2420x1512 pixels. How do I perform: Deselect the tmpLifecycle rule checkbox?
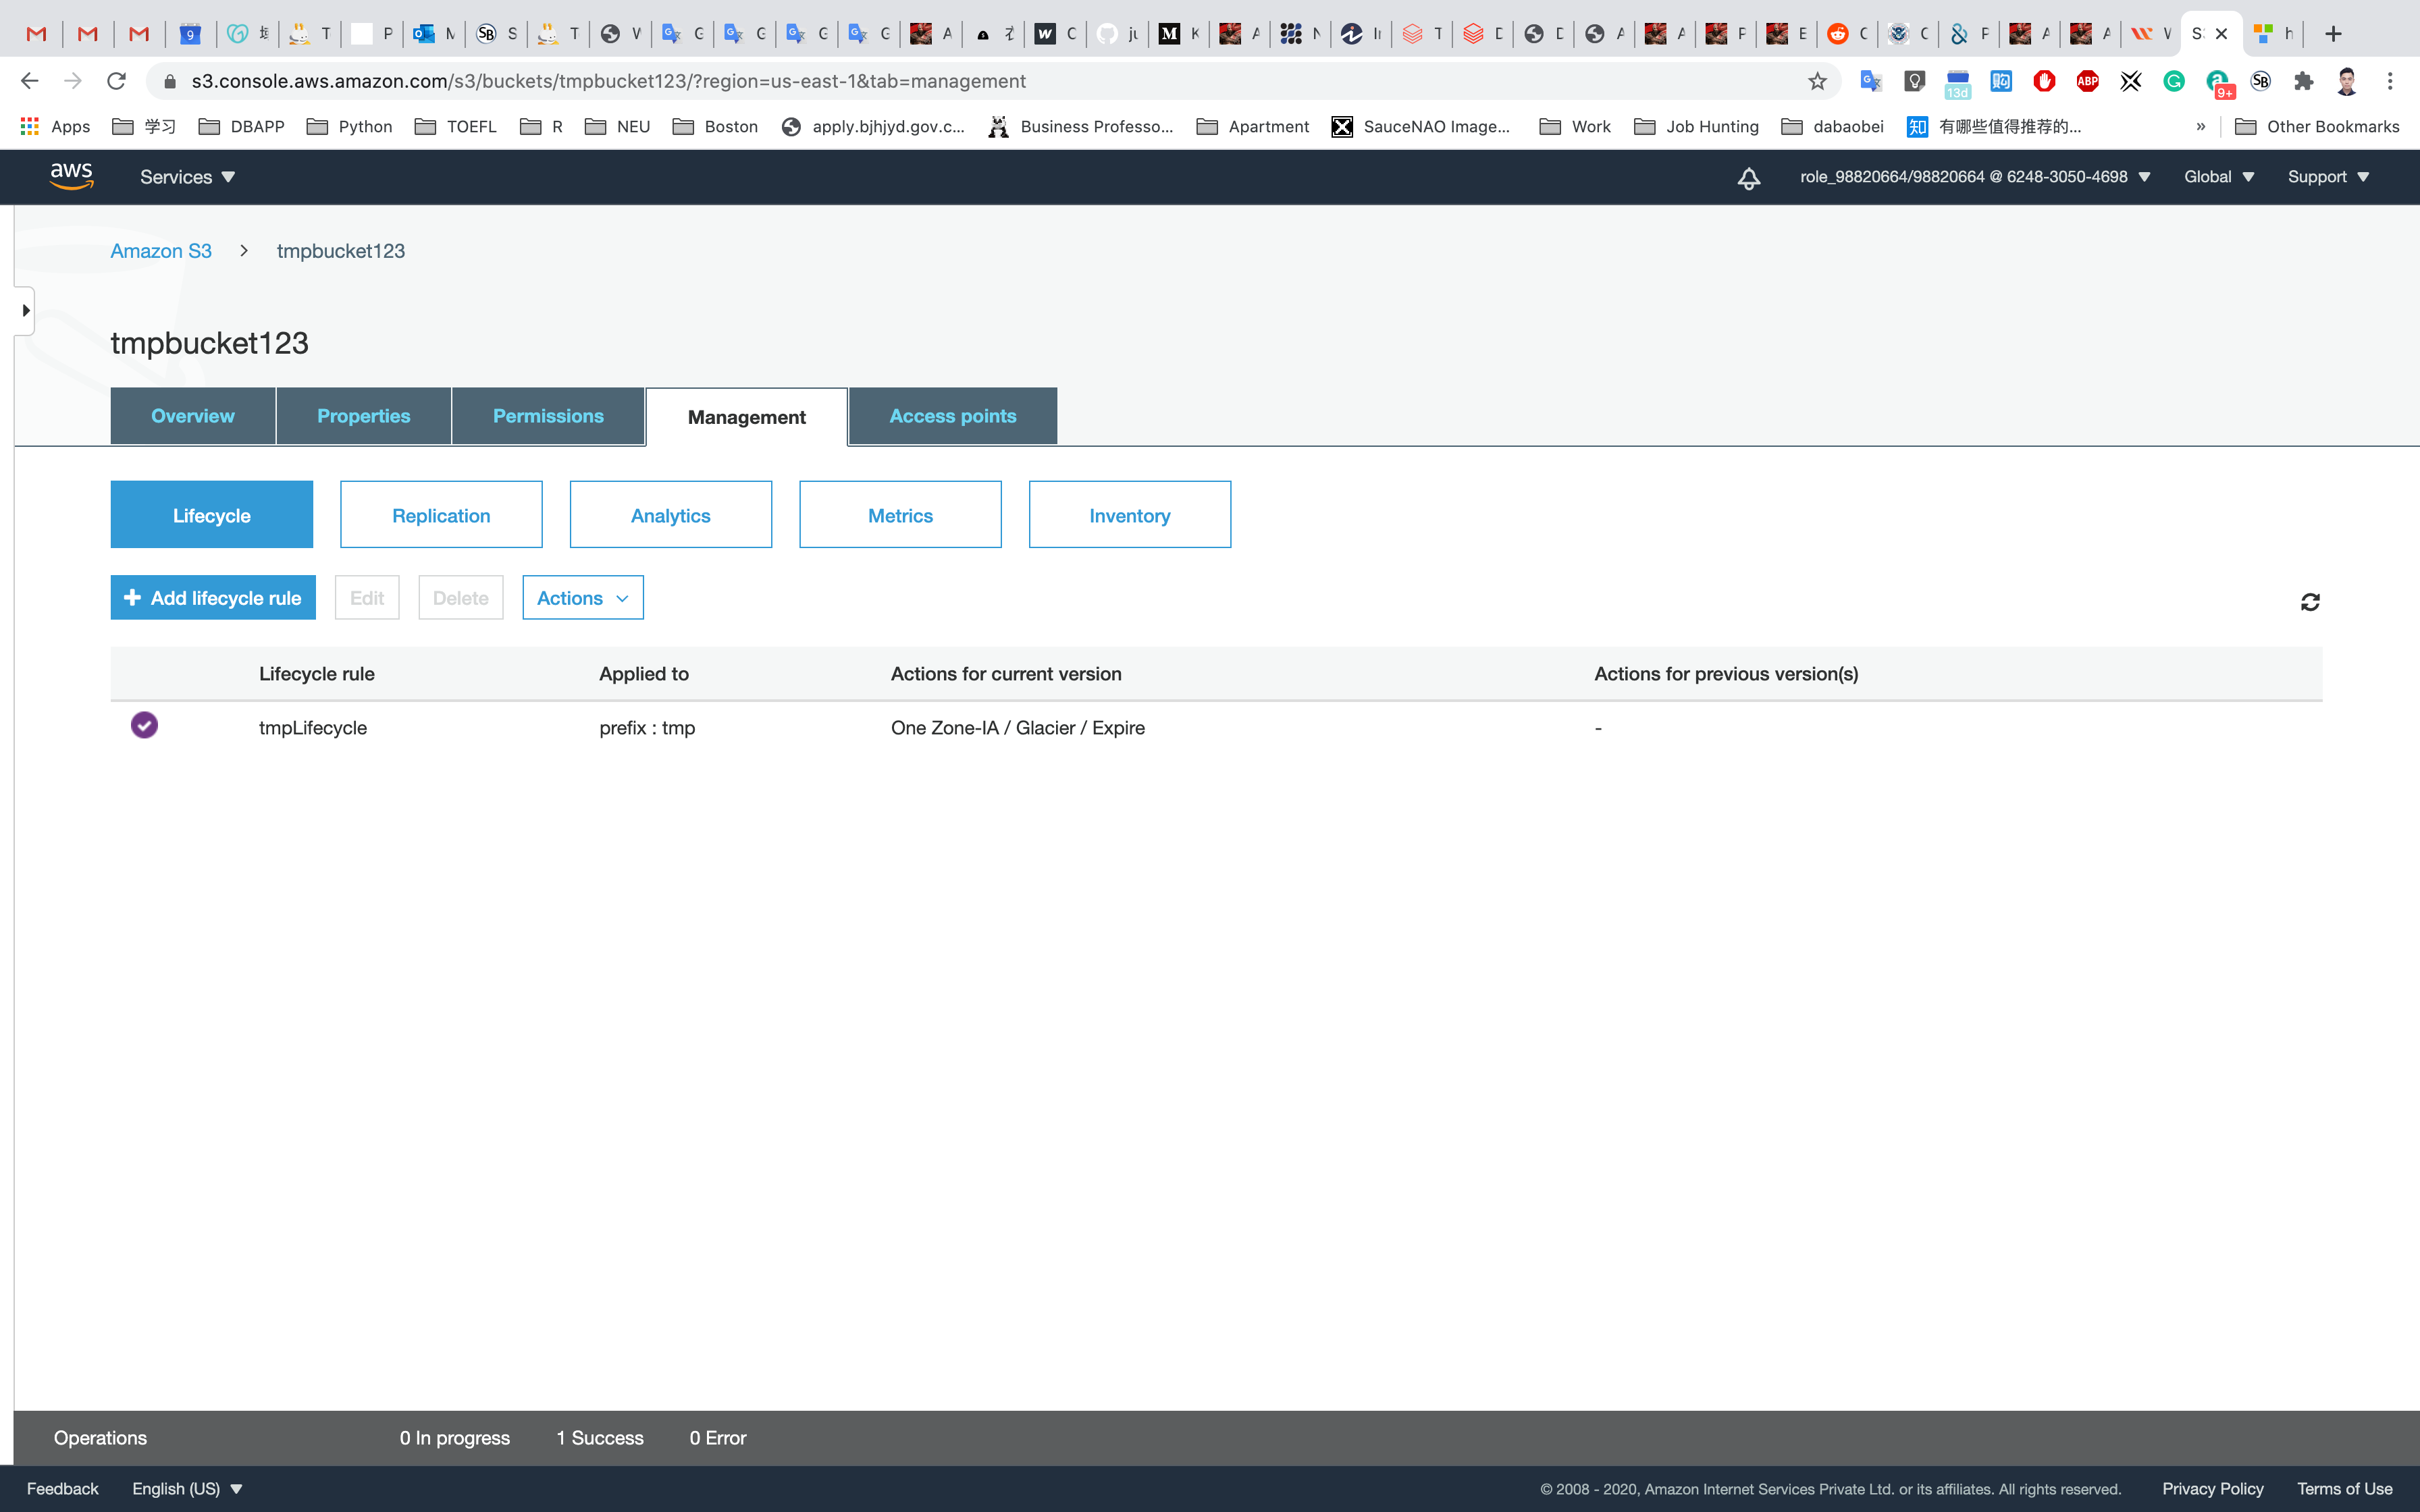tap(144, 725)
